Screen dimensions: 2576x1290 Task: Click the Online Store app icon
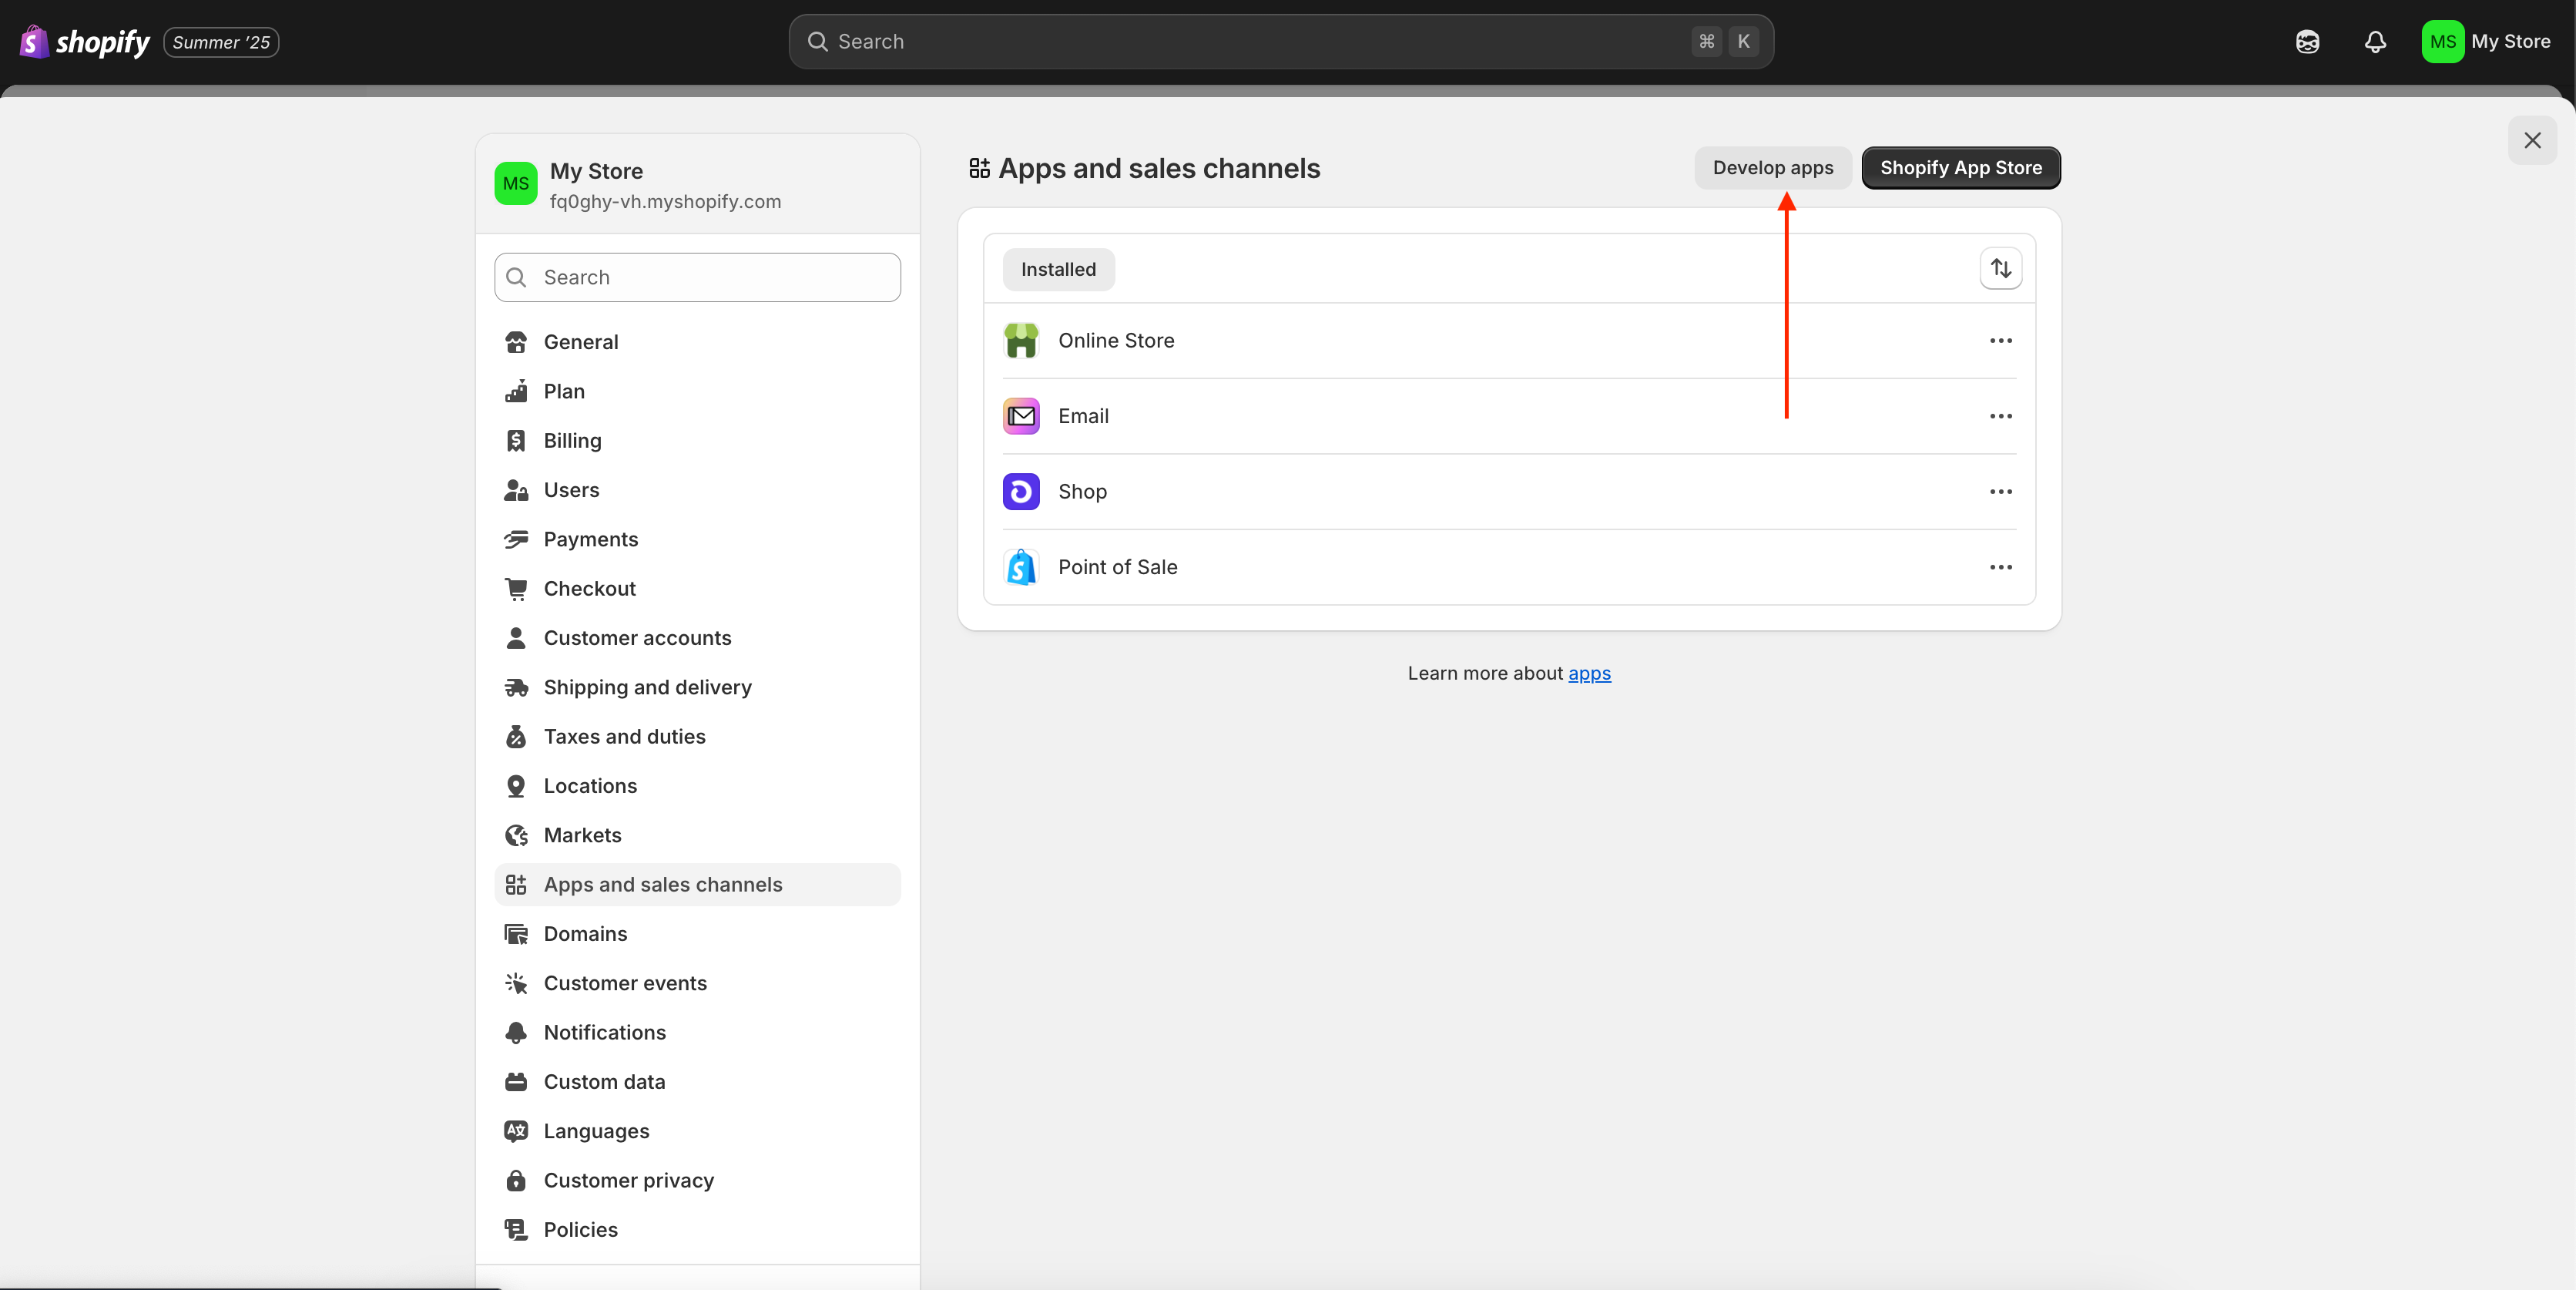1021,341
